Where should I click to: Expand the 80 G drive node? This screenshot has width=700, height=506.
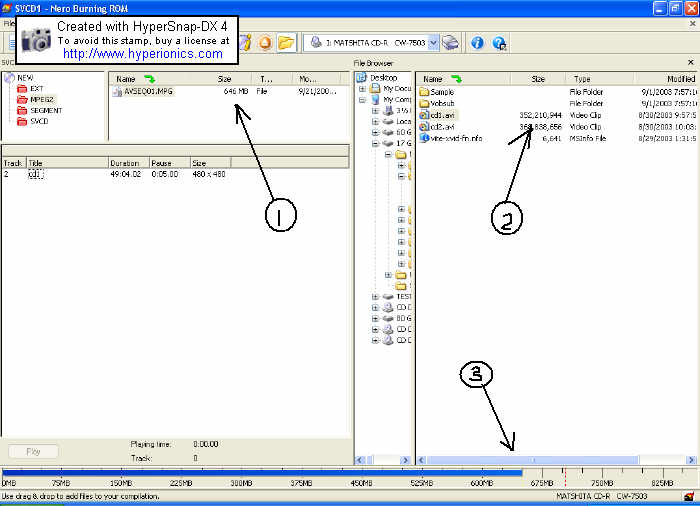pos(375,318)
